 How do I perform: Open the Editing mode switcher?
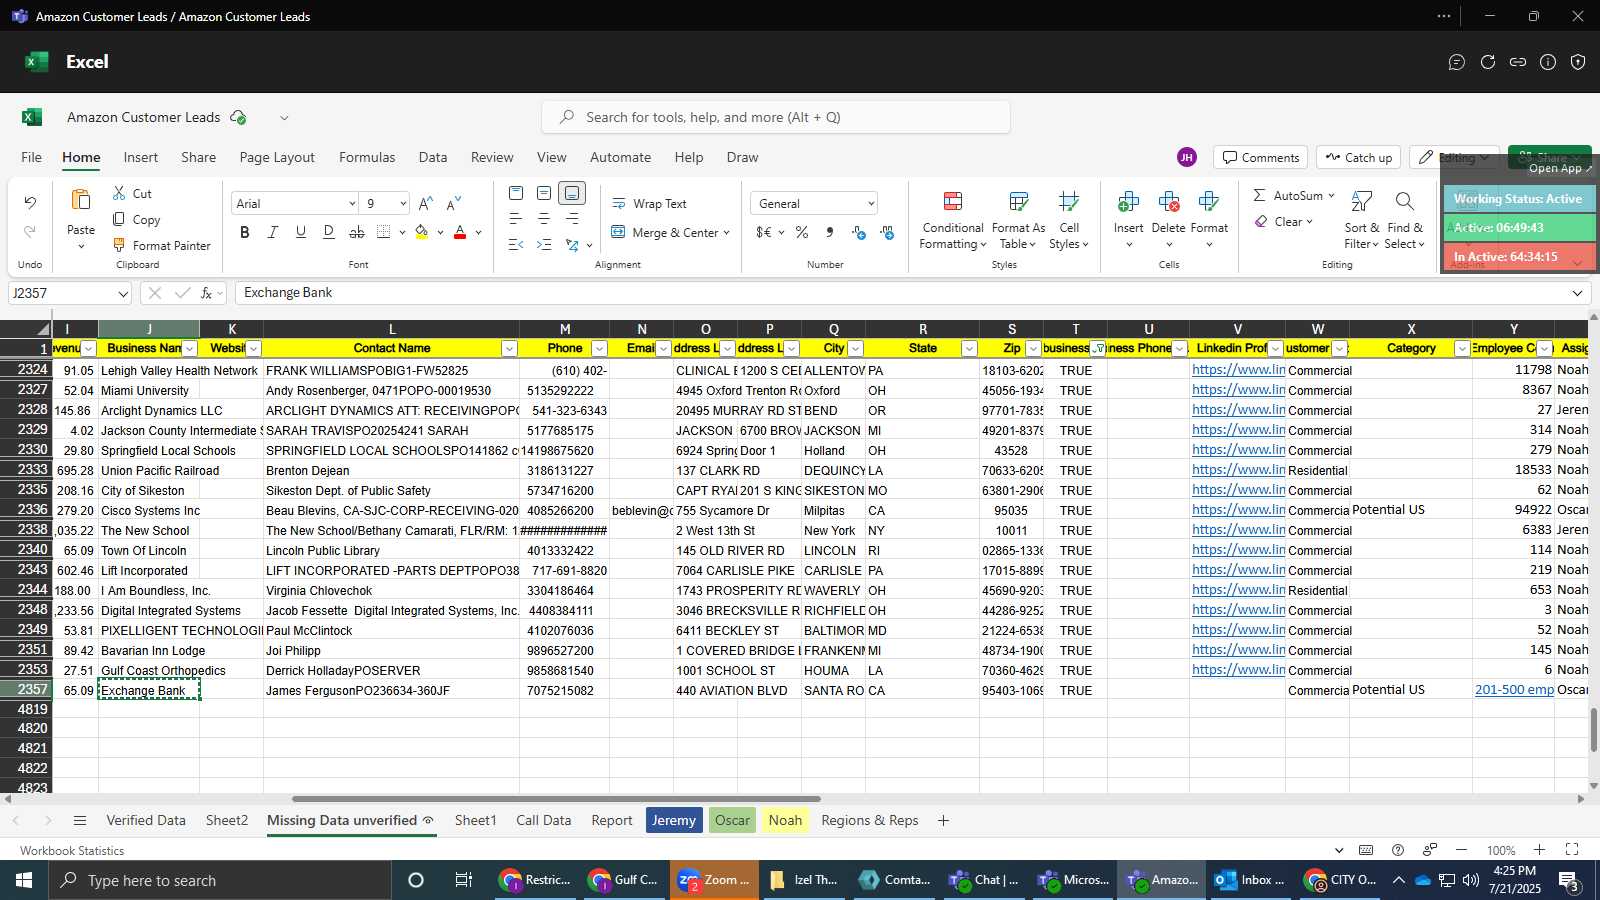coord(1456,157)
